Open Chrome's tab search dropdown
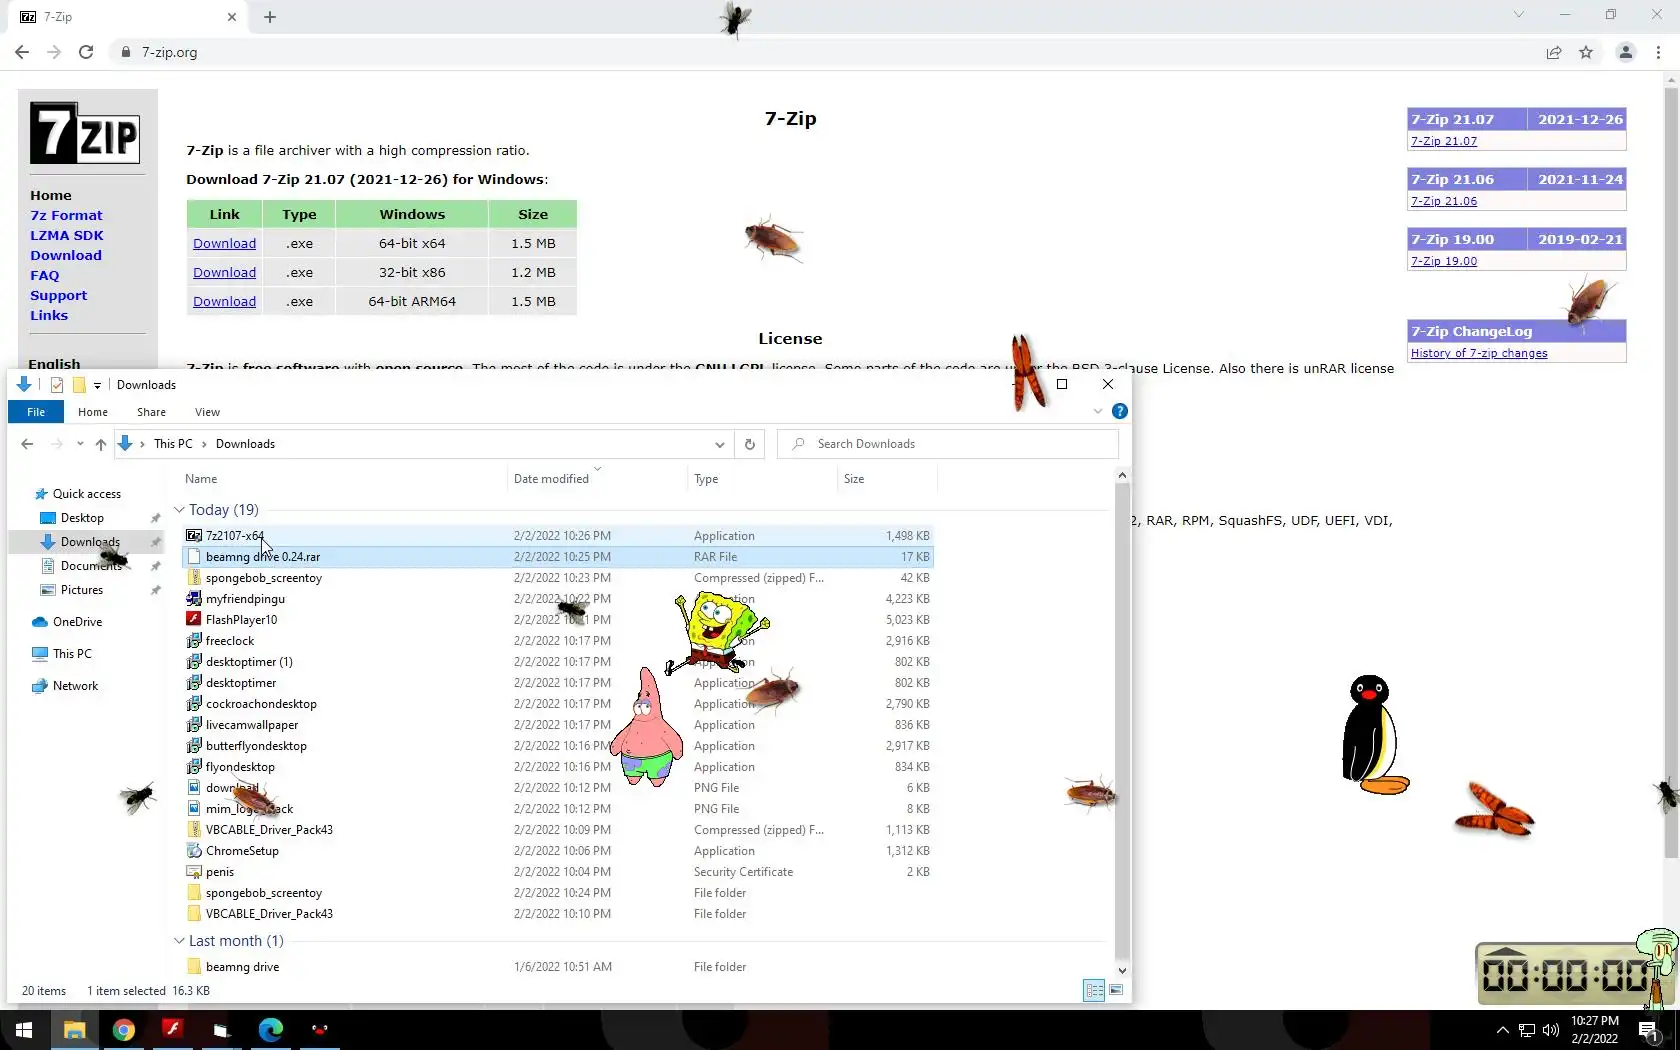Image resolution: width=1680 pixels, height=1050 pixels. [1519, 15]
